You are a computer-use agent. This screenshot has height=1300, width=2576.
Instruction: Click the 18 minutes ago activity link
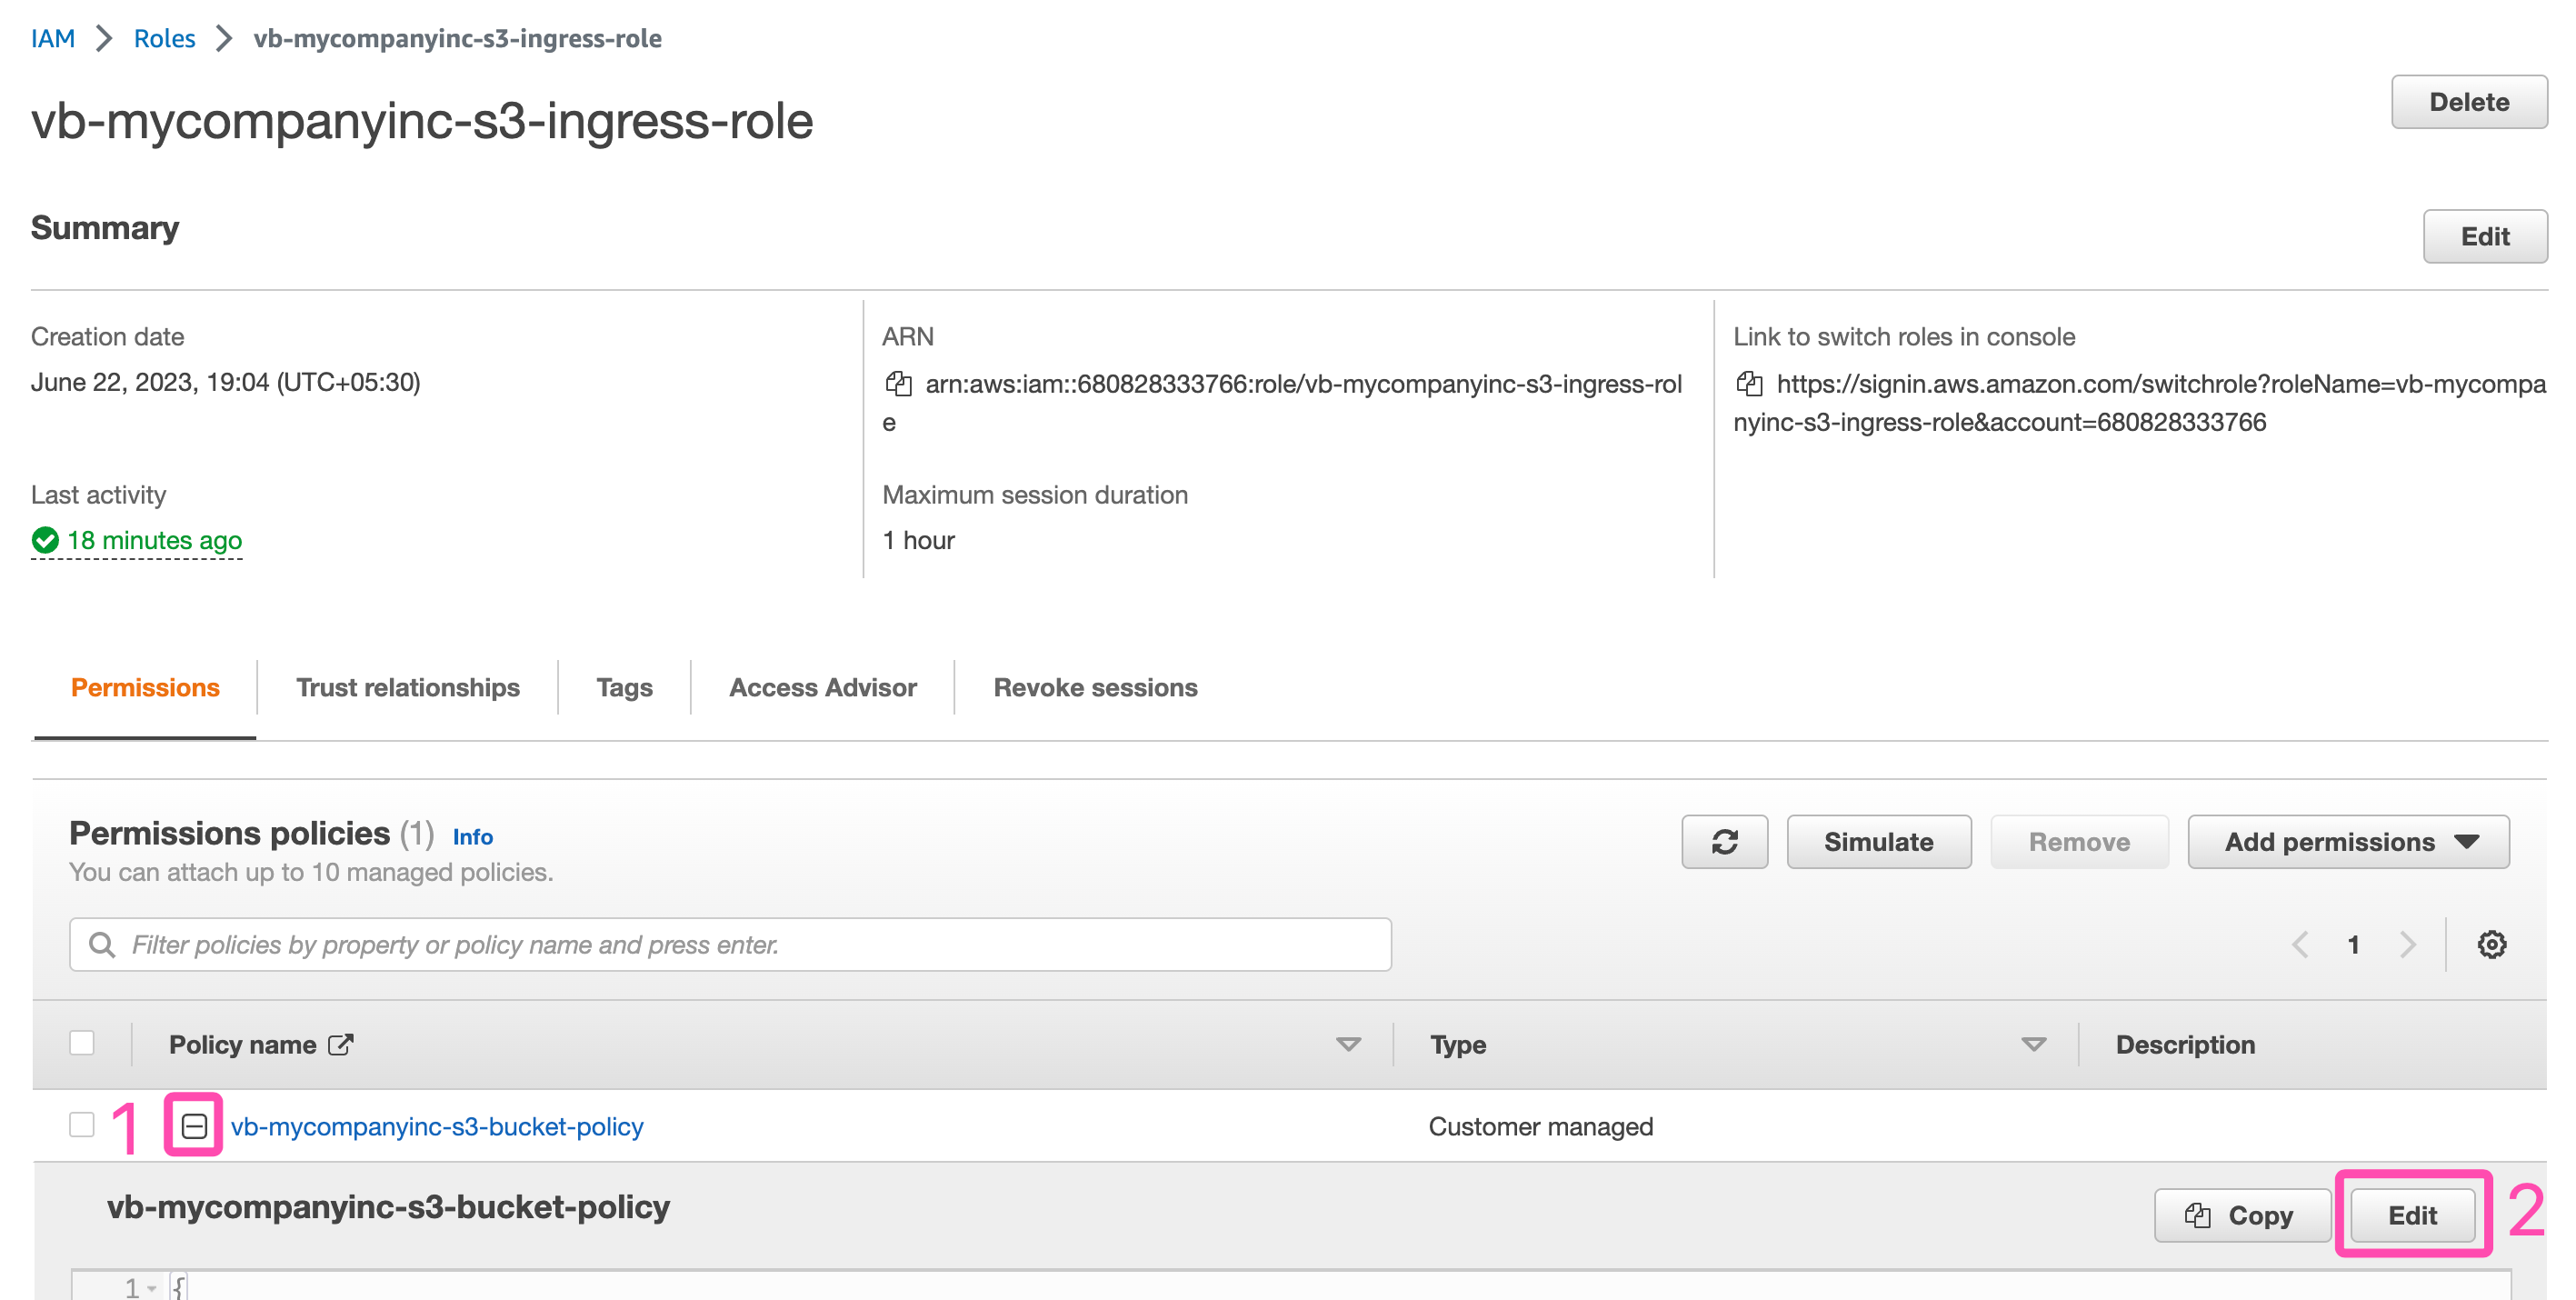[154, 540]
